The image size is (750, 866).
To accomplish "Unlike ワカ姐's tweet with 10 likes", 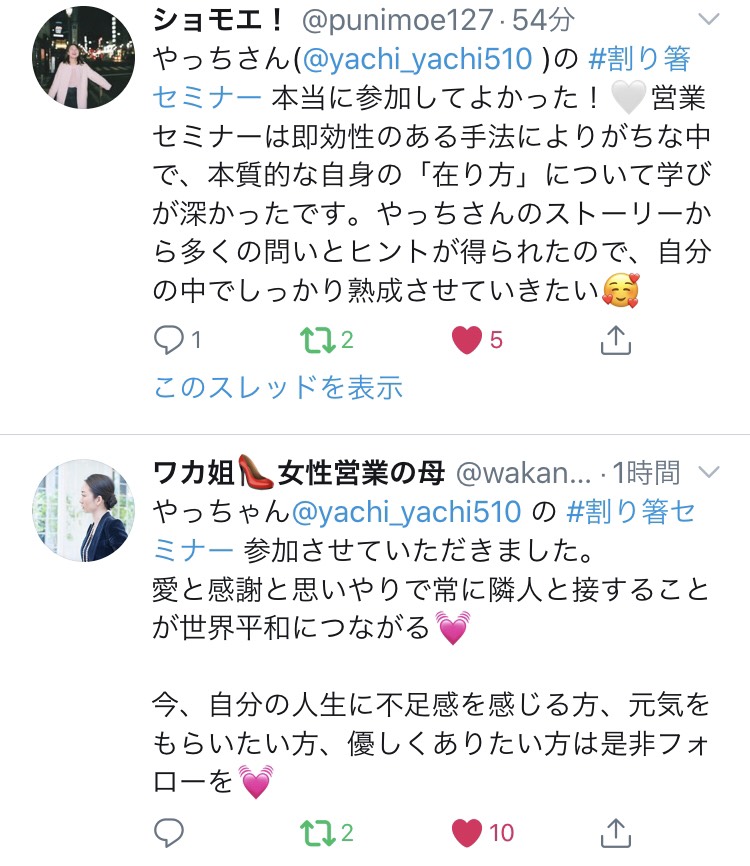I will tap(467, 833).
